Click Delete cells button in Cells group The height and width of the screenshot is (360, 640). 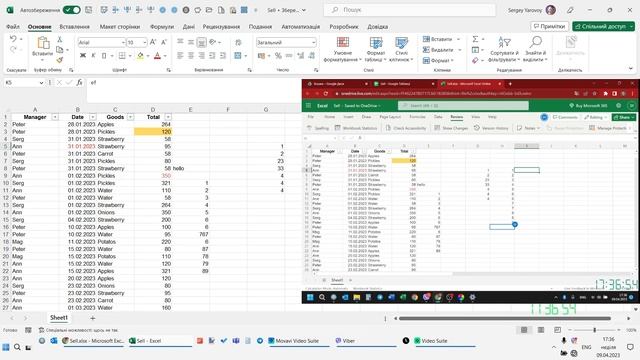(x=438, y=50)
